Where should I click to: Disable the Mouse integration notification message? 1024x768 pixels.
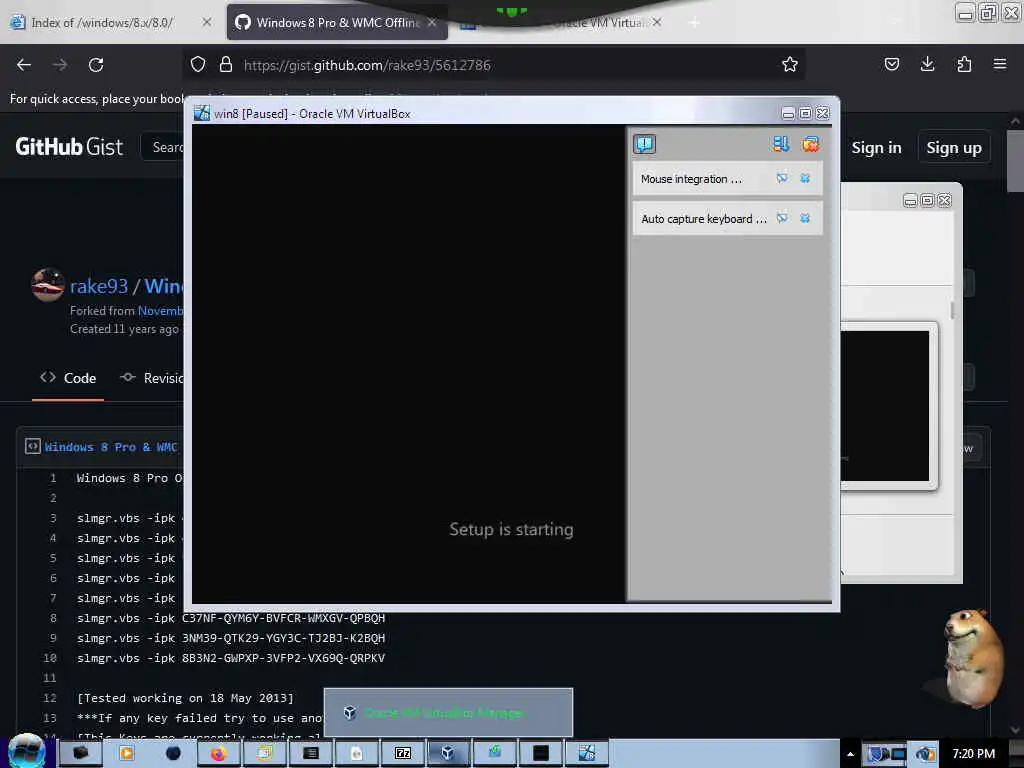click(x=782, y=178)
